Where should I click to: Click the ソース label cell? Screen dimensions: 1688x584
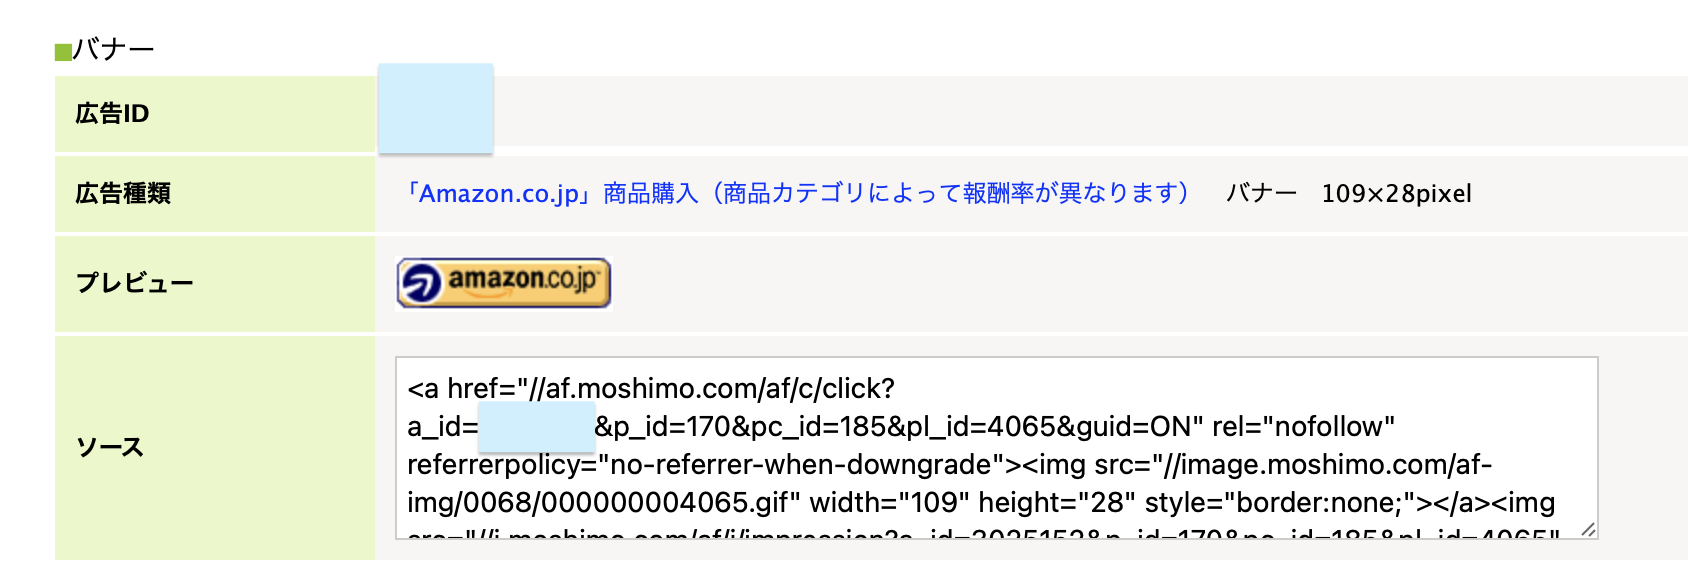coord(215,448)
